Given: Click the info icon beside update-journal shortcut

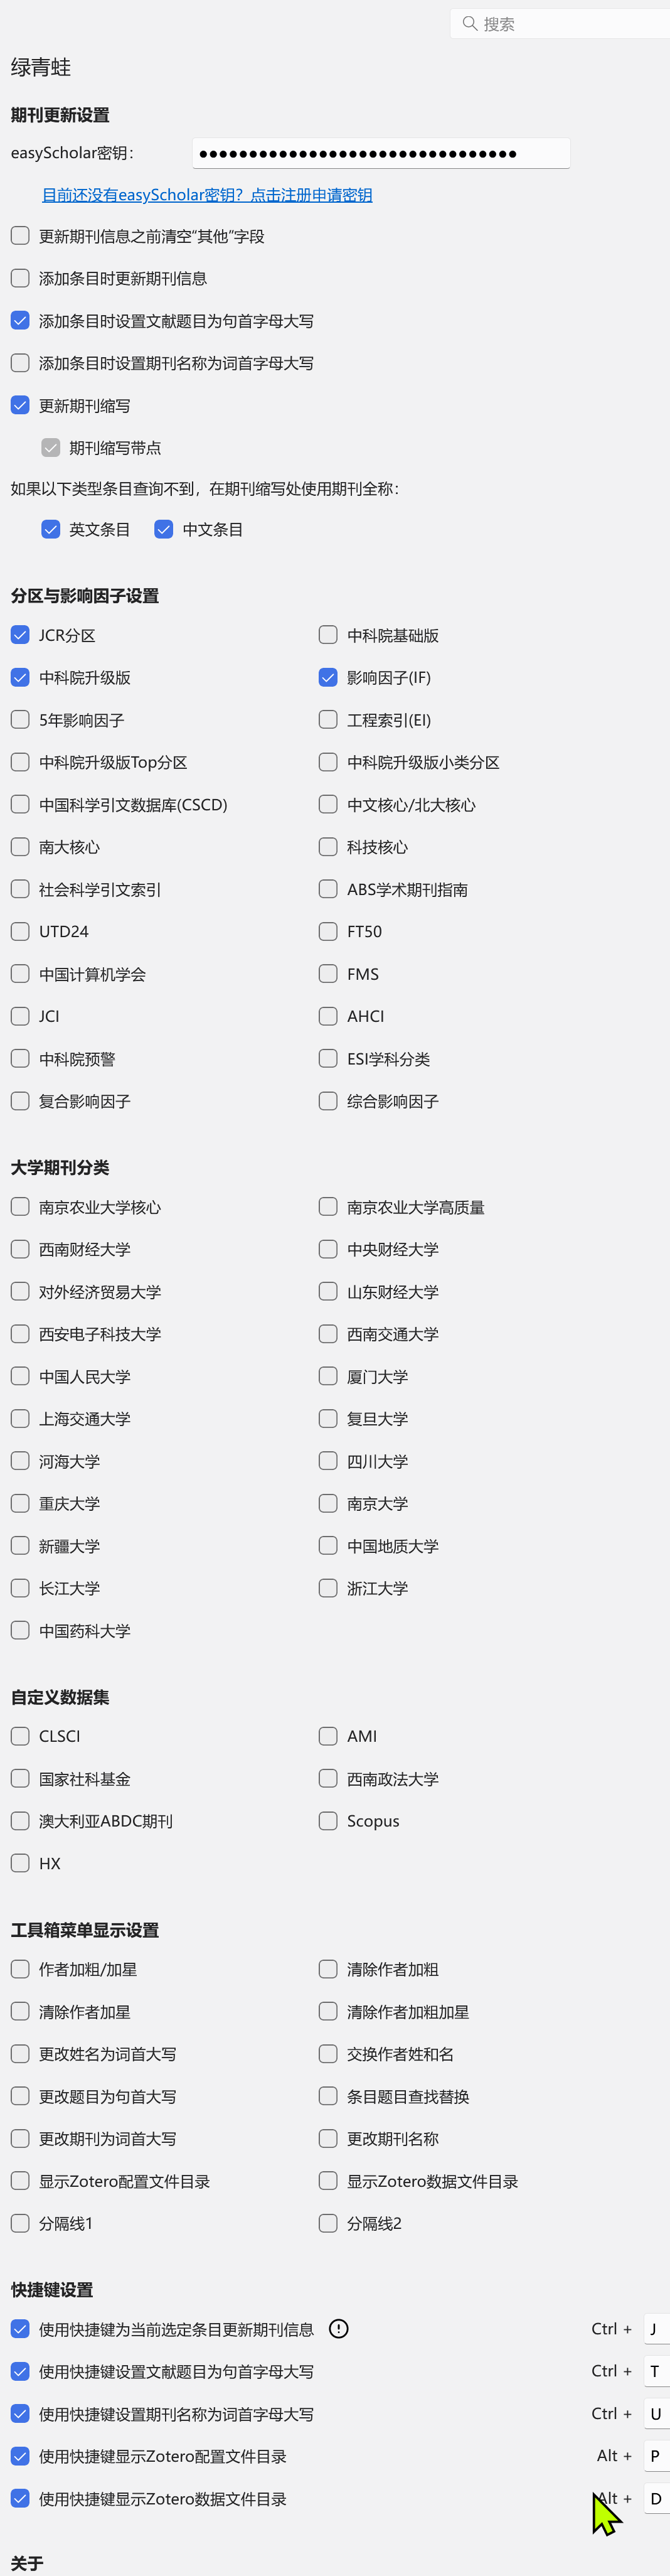Looking at the screenshot, I should click(339, 2329).
